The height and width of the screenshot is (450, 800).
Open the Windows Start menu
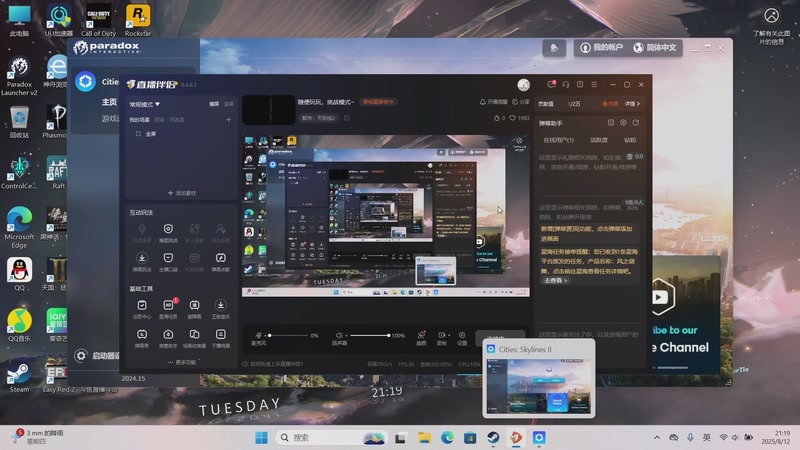261,438
